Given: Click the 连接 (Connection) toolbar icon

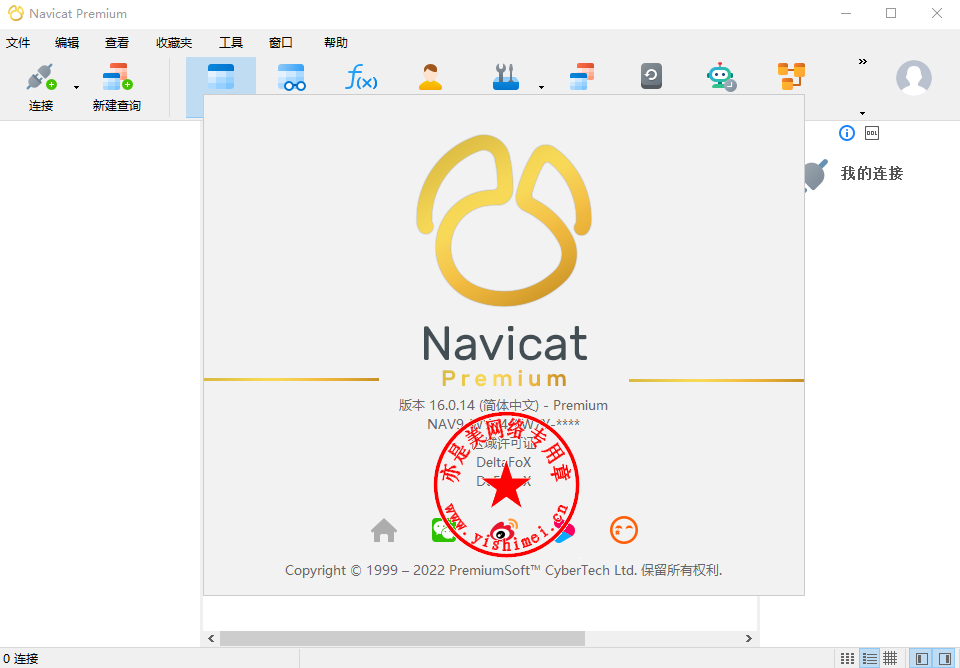Looking at the screenshot, I should click(x=41, y=77).
